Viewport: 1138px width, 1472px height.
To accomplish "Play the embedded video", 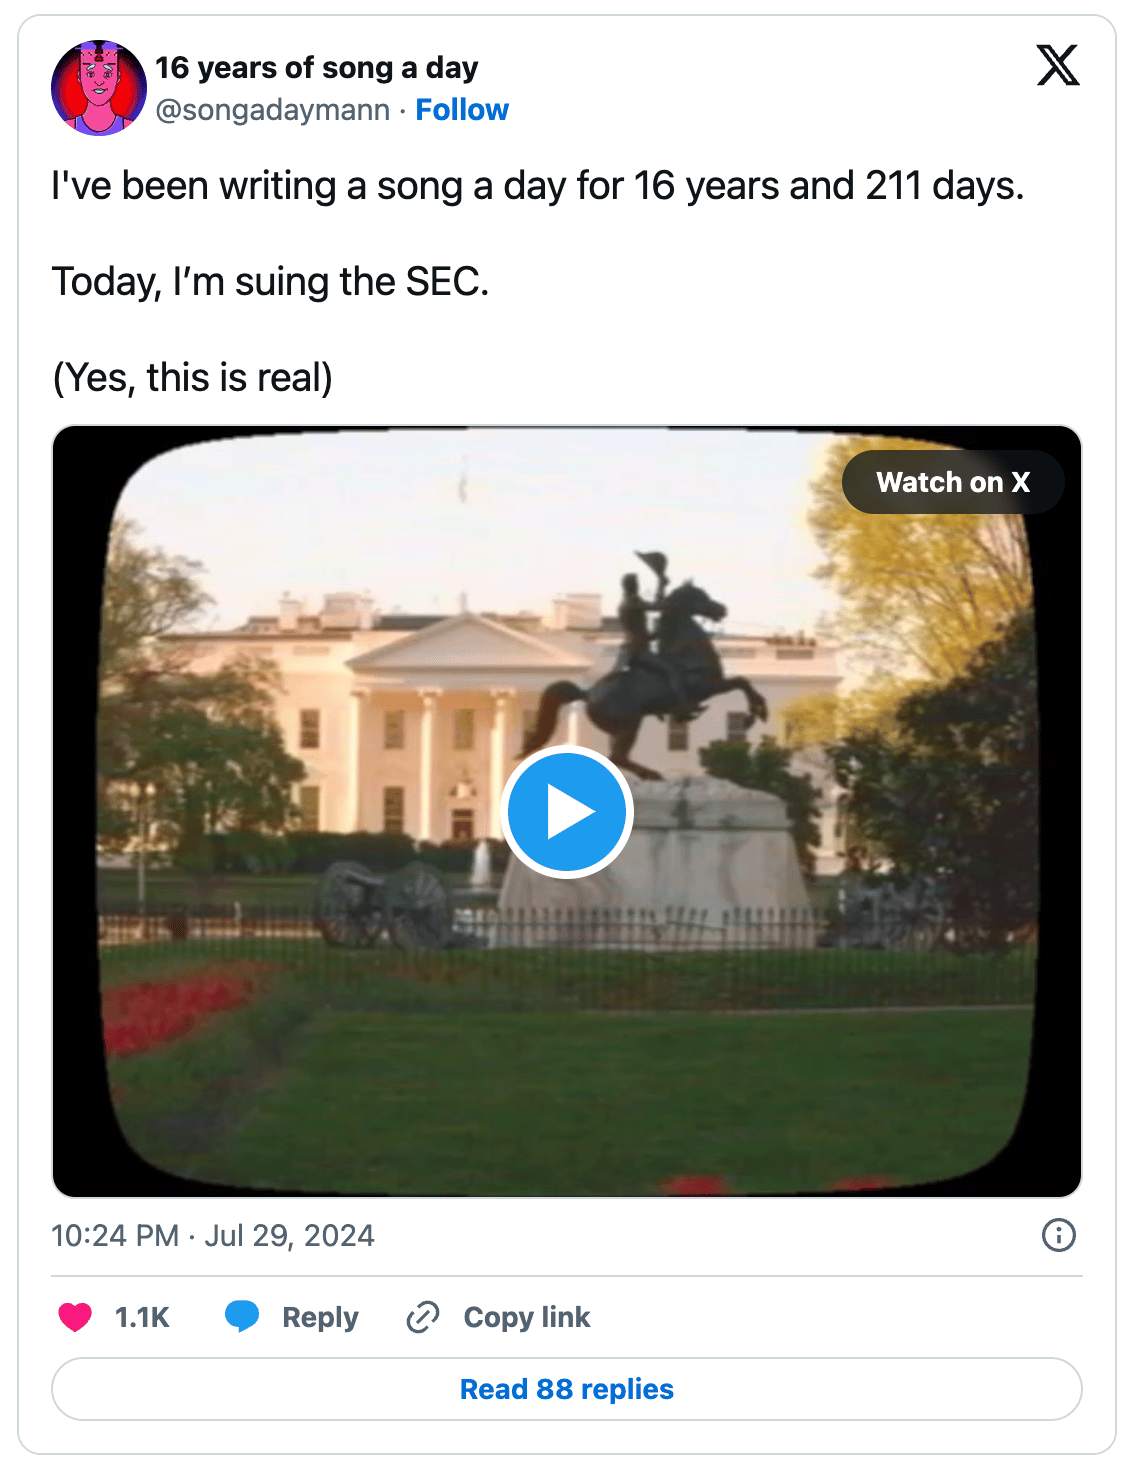I will point(566,811).
